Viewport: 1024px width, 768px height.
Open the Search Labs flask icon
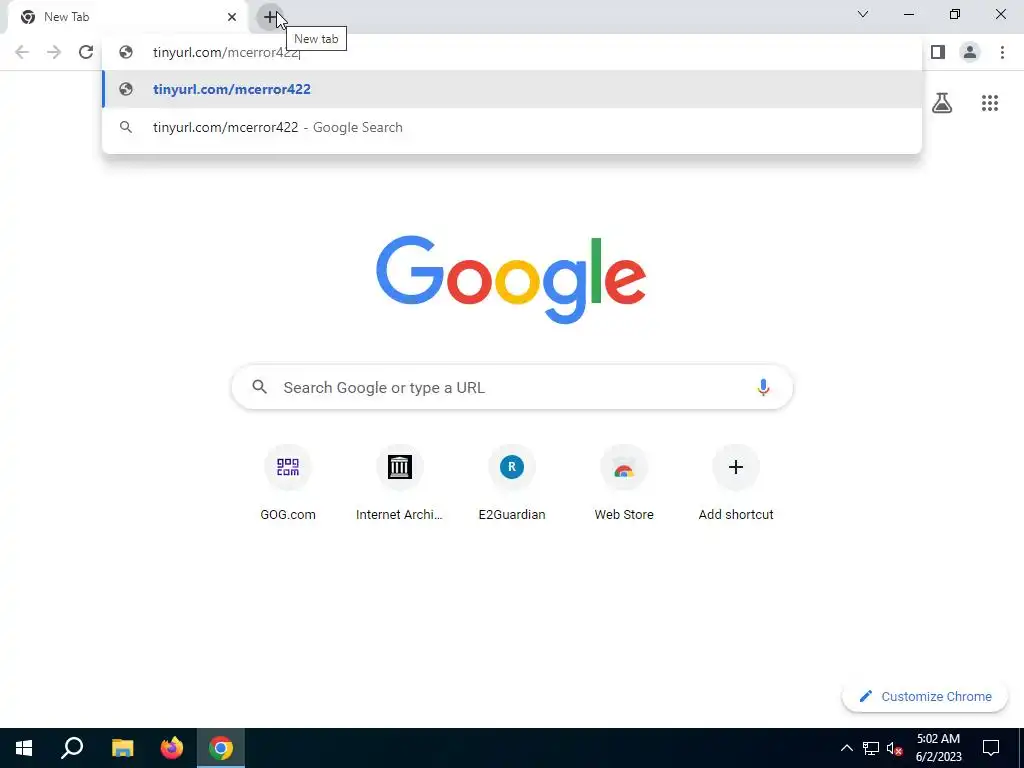click(942, 103)
